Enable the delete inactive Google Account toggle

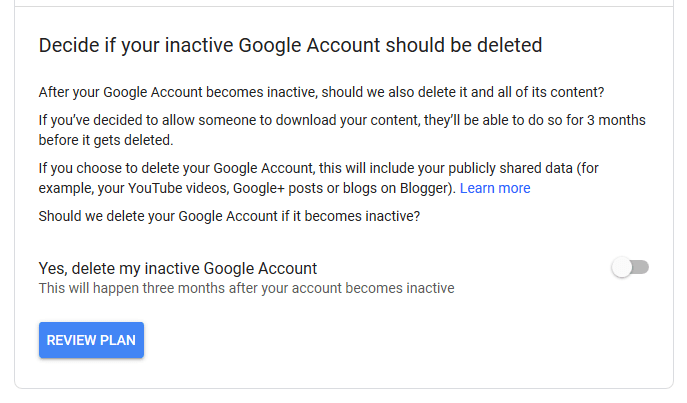(x=631, y=268)
